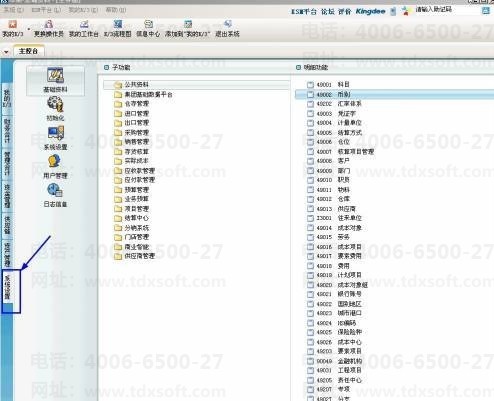
Task: Open 信息中心 toolbar icon
Action: [148, 28]
